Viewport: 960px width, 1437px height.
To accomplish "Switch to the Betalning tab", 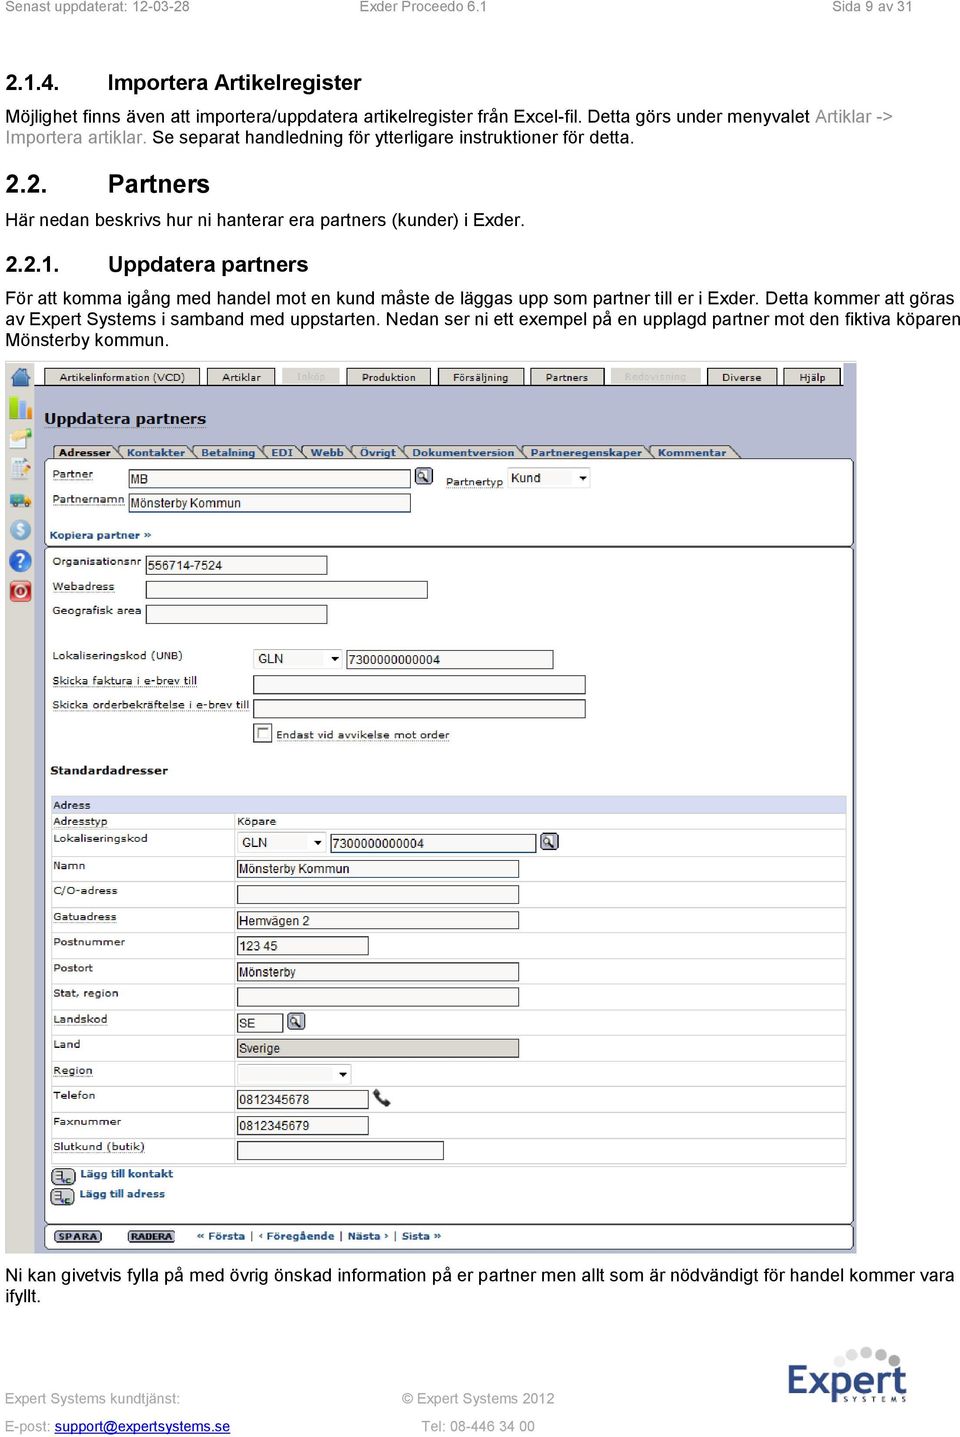I will tap(228, 452).
